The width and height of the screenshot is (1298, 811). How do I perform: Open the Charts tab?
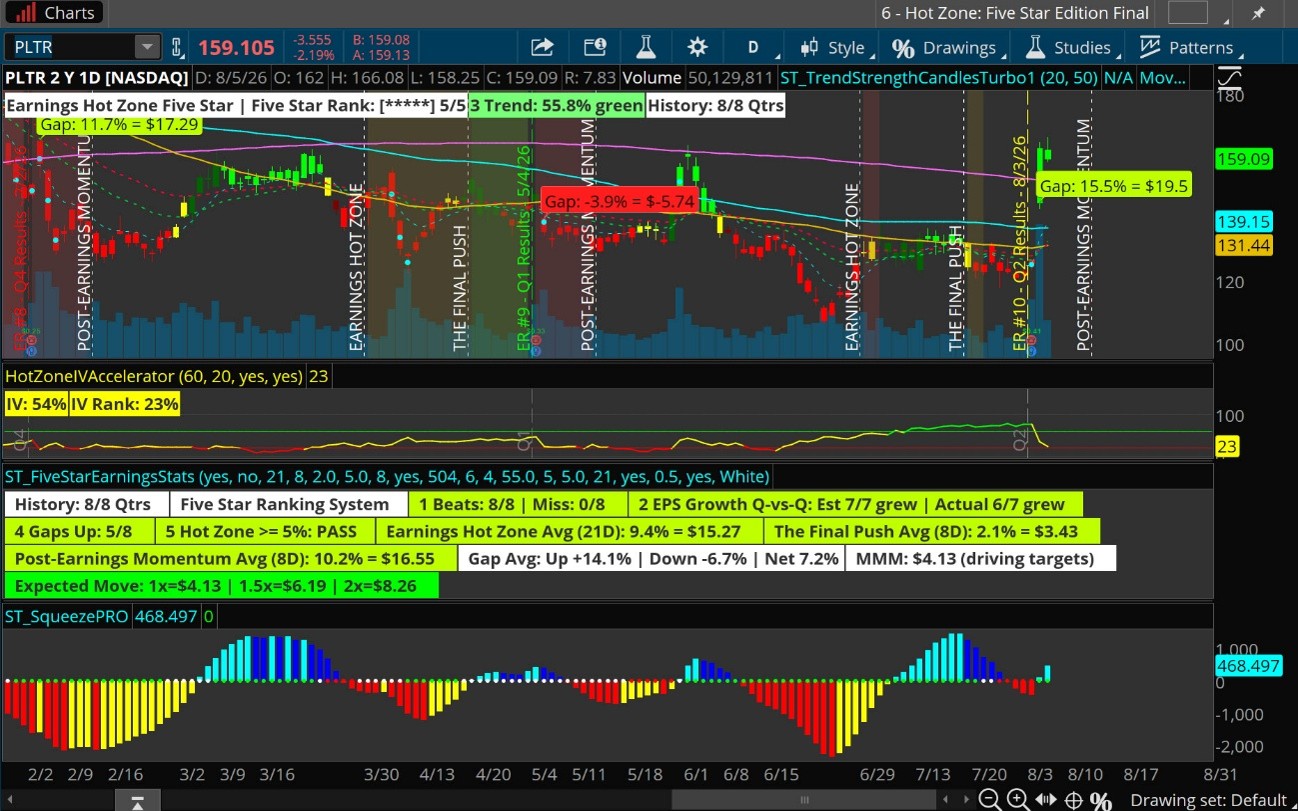[55, 13]
